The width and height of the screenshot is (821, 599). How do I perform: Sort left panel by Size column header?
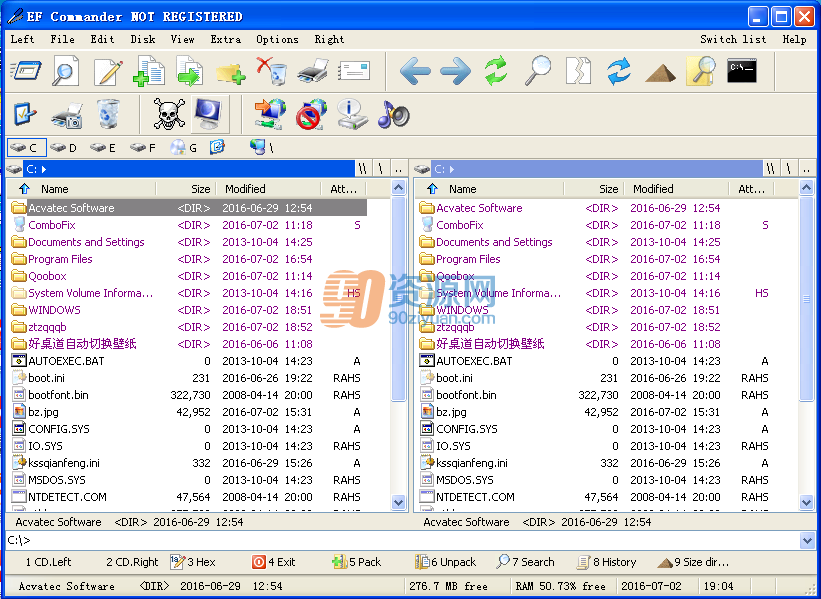[185, 189]
